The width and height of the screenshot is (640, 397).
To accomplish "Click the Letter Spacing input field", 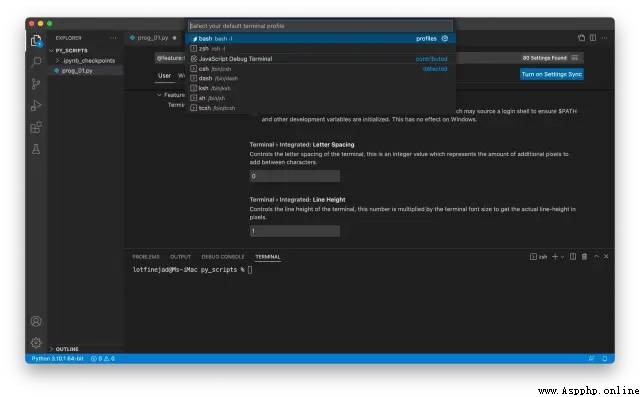I will (x=295, y=176).
